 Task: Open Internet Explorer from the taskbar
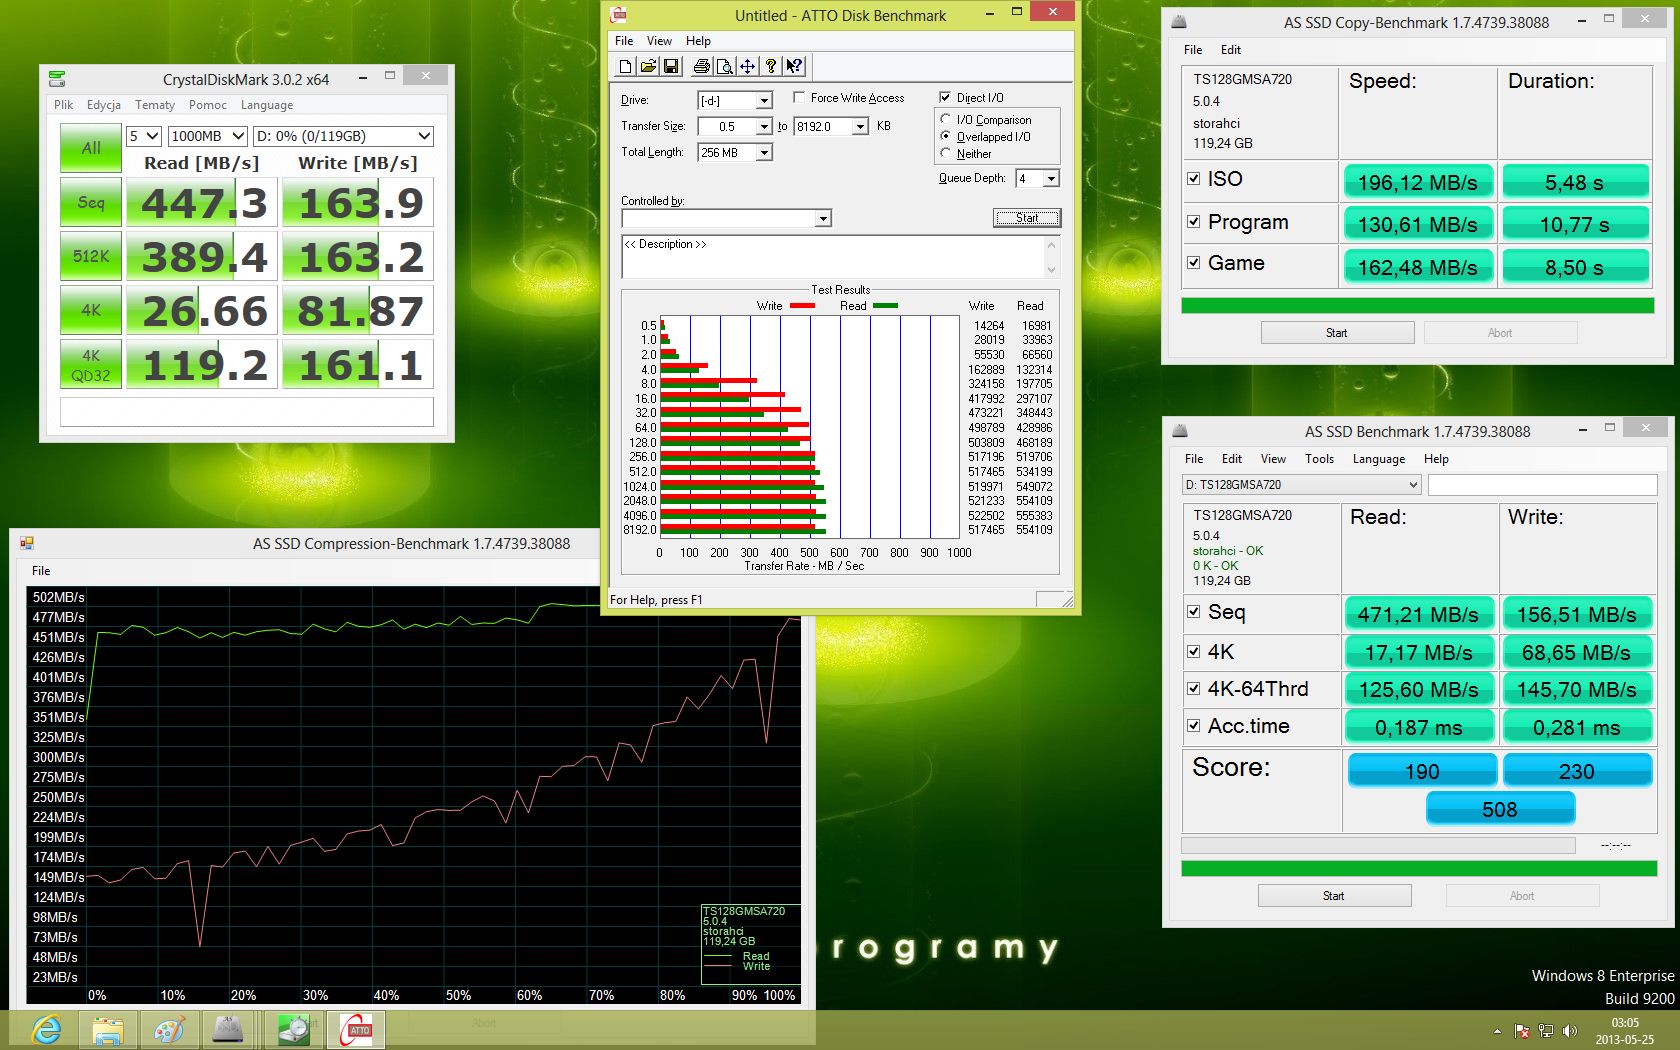pyautogui.click(x=47, y=1029)
